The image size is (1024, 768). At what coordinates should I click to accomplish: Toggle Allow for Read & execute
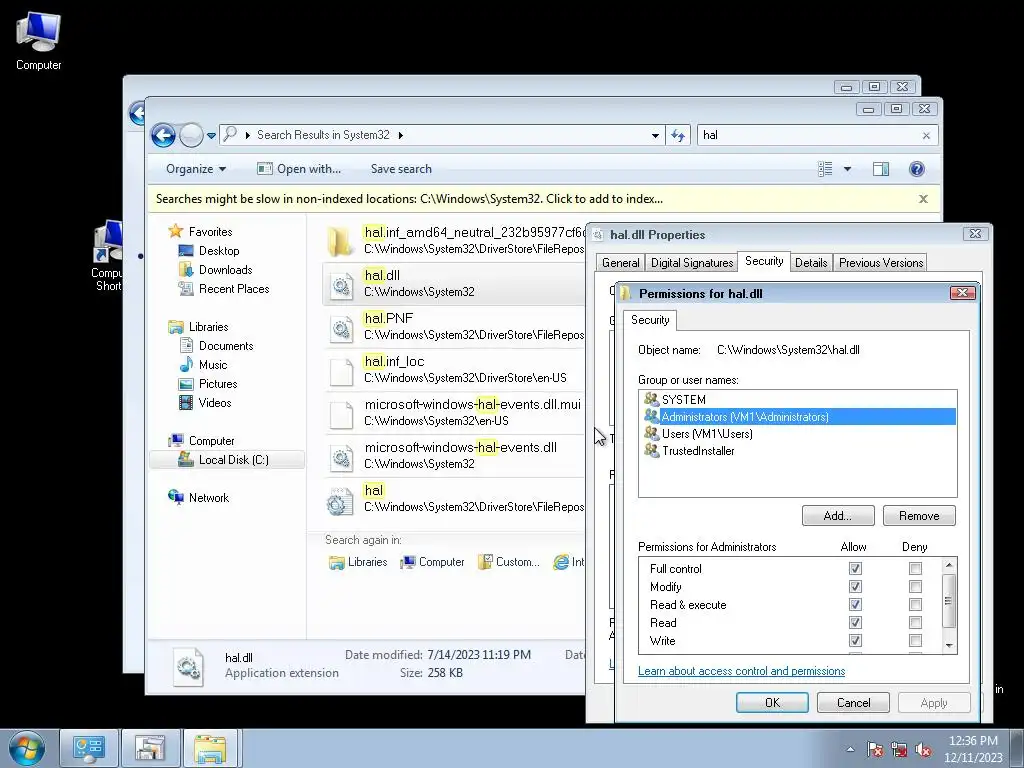(x=855, y=604)
